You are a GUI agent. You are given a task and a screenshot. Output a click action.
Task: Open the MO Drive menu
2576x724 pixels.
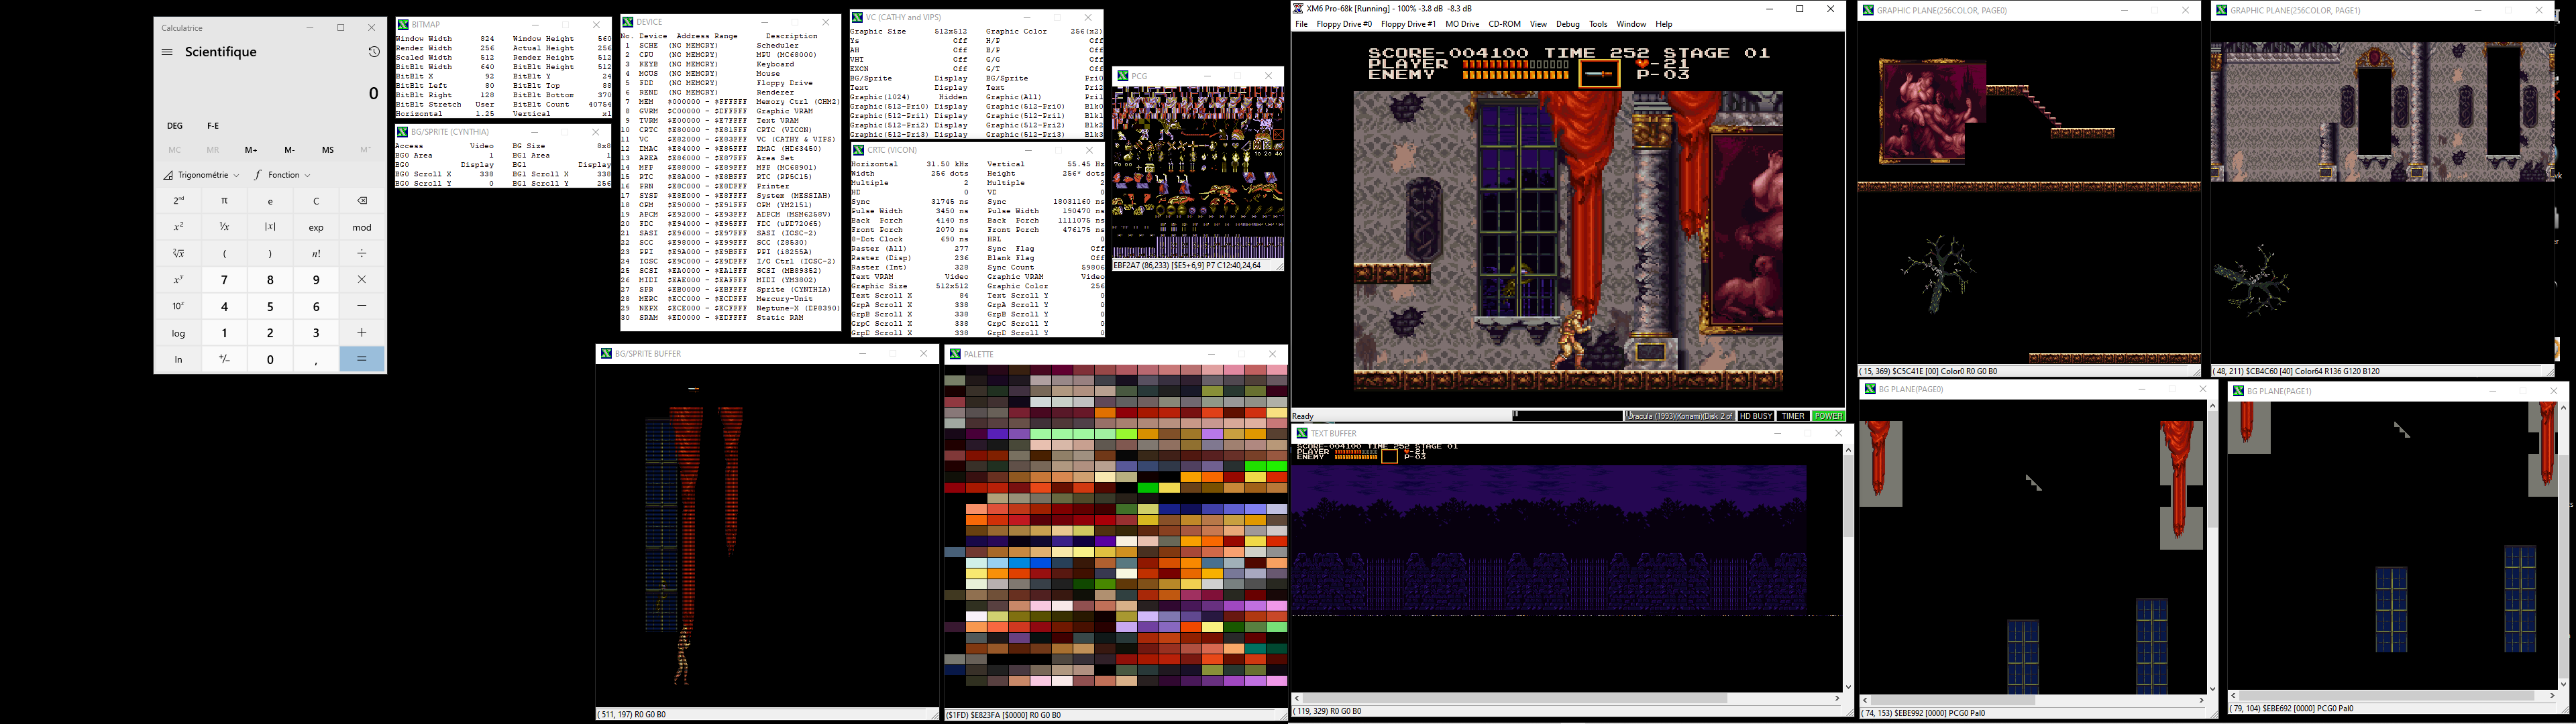(x=1462, y=24)
